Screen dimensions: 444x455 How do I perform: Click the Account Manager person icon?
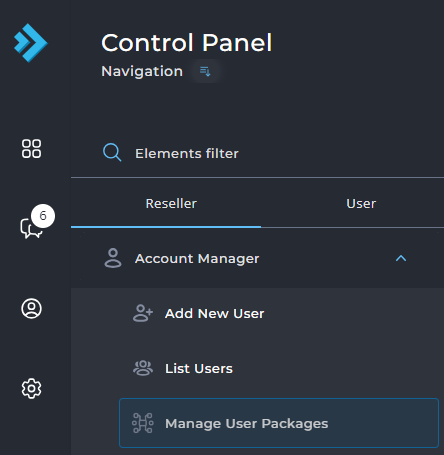pyautogui.click(x=113, y=258)
